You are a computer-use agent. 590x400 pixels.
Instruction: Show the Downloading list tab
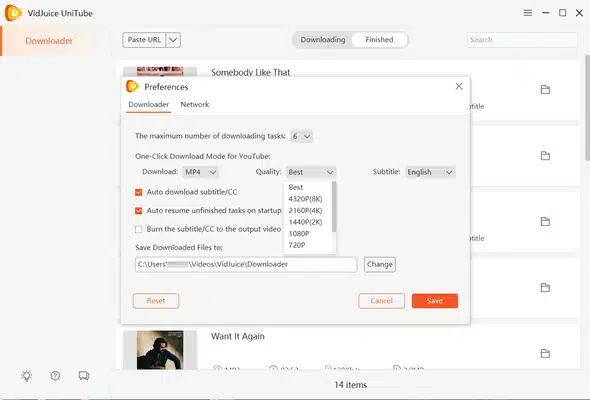[x=322, y=40]
